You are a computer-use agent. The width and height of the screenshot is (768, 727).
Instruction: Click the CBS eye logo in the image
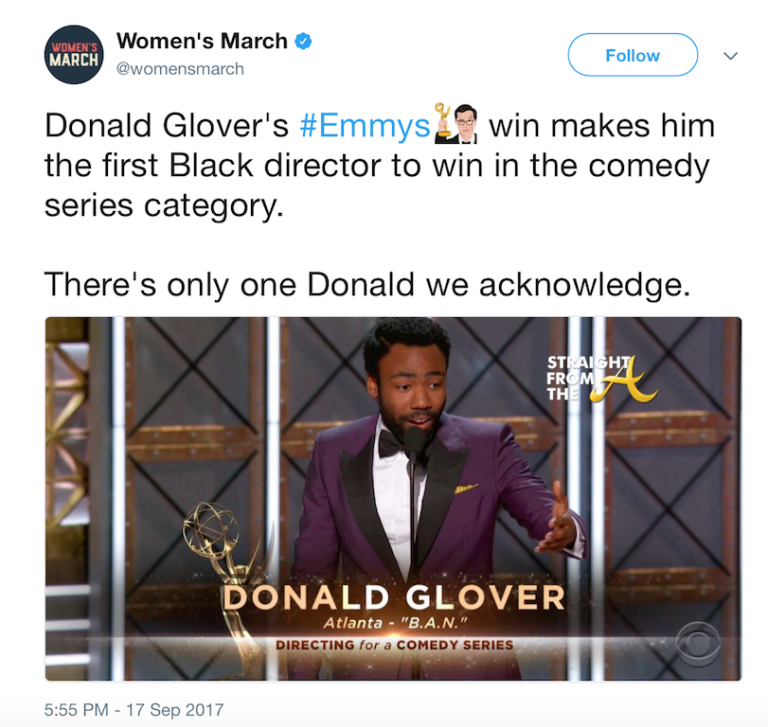696,639
